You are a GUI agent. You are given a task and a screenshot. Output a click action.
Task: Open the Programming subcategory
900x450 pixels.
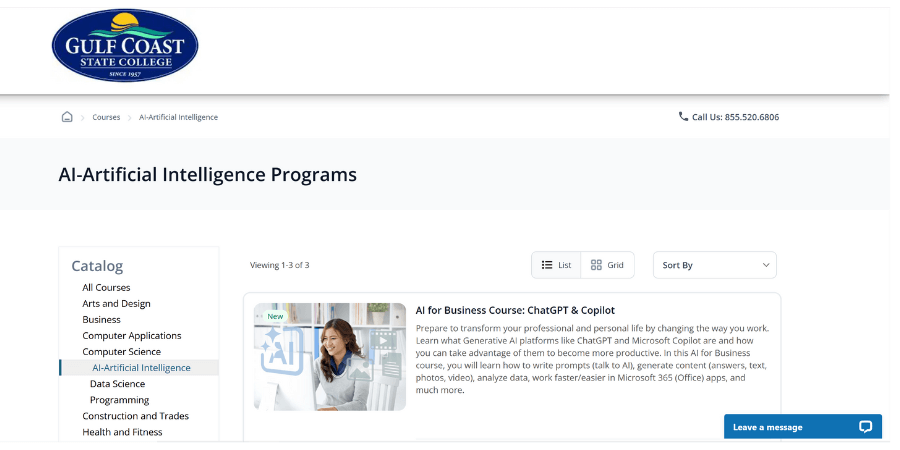tap(119, 400)
